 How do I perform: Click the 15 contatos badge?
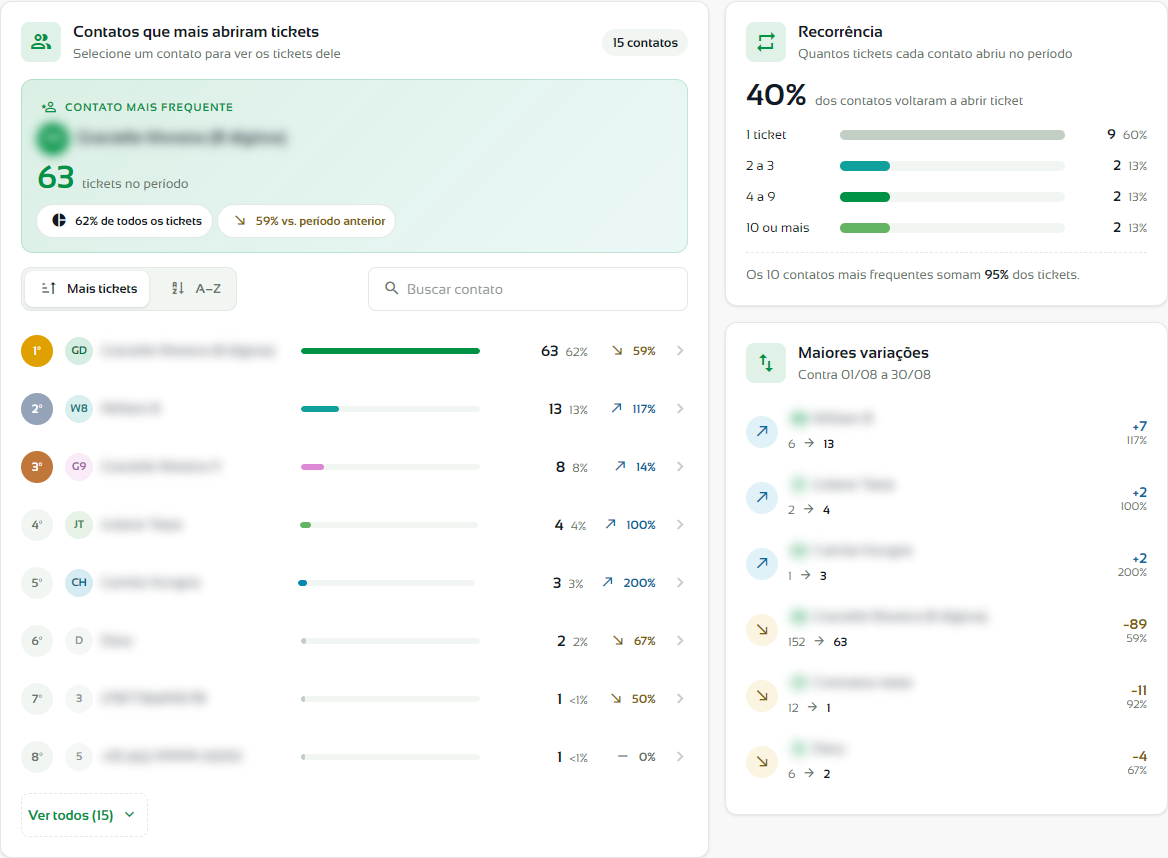[x=645, y=42]
